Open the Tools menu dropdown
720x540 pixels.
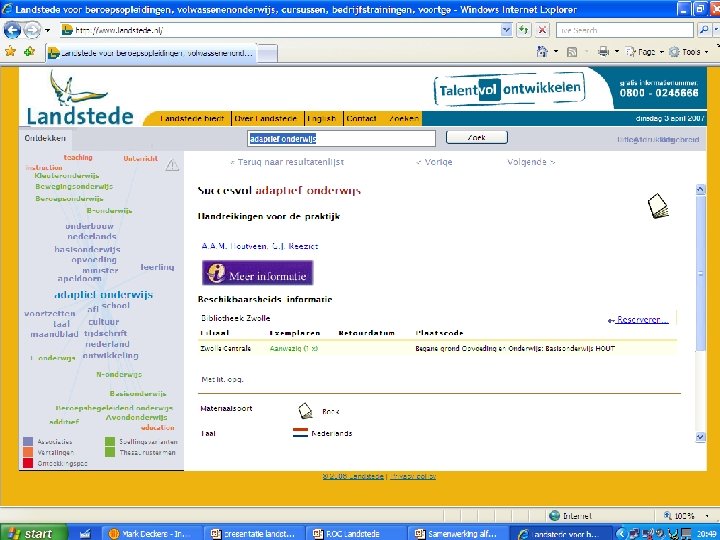689,51
